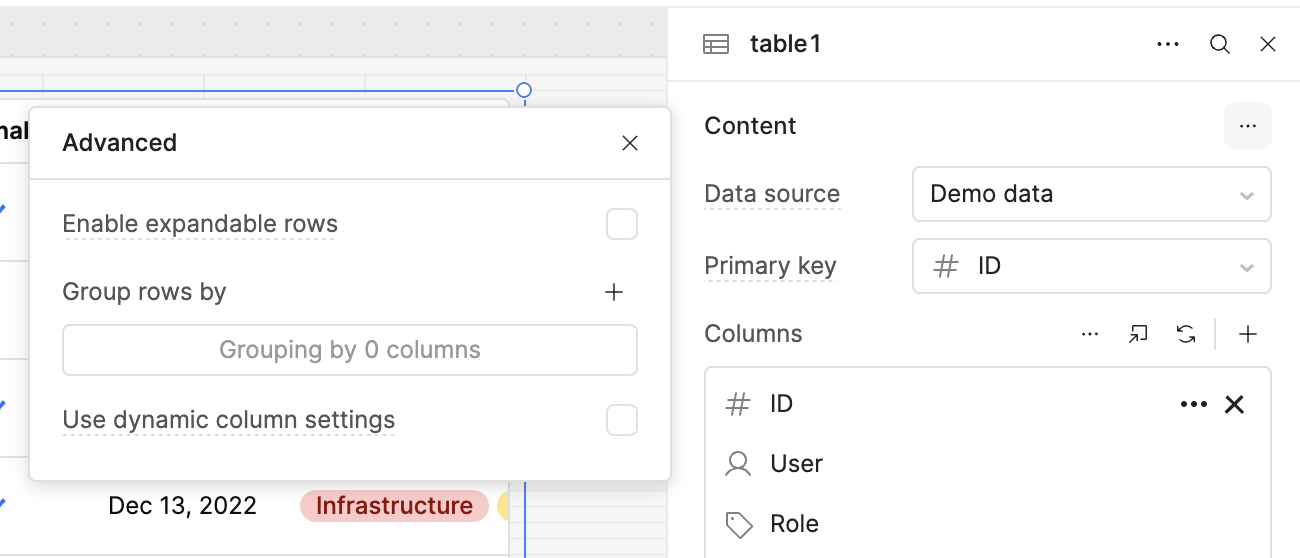1300x558 pixels.
Task: Add a group rows by column
Action: click(614, 292)
